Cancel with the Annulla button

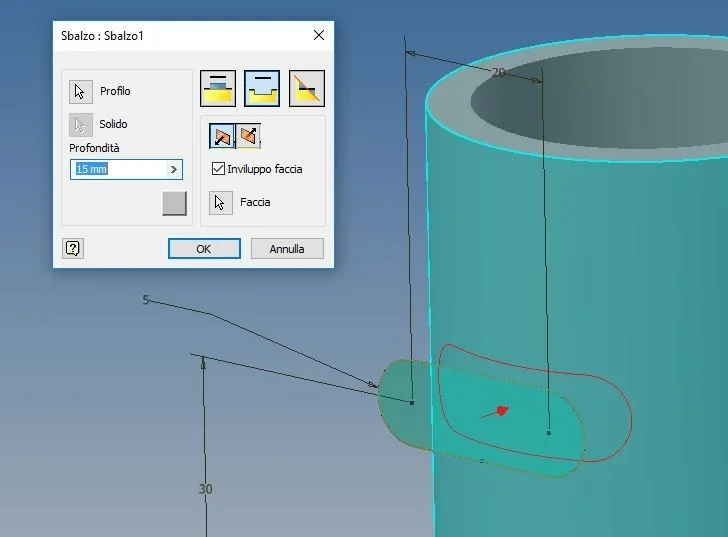(x=287, y=249)
